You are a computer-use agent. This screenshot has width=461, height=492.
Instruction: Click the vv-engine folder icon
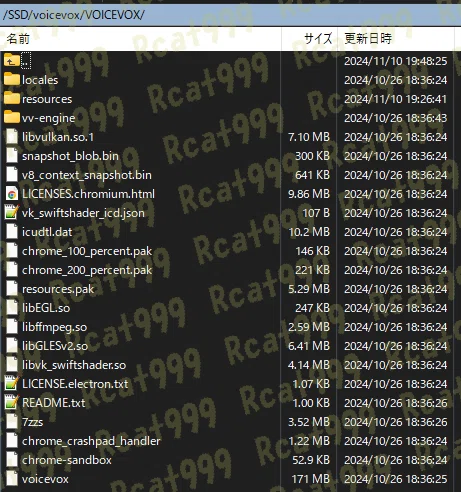[12, 117]
